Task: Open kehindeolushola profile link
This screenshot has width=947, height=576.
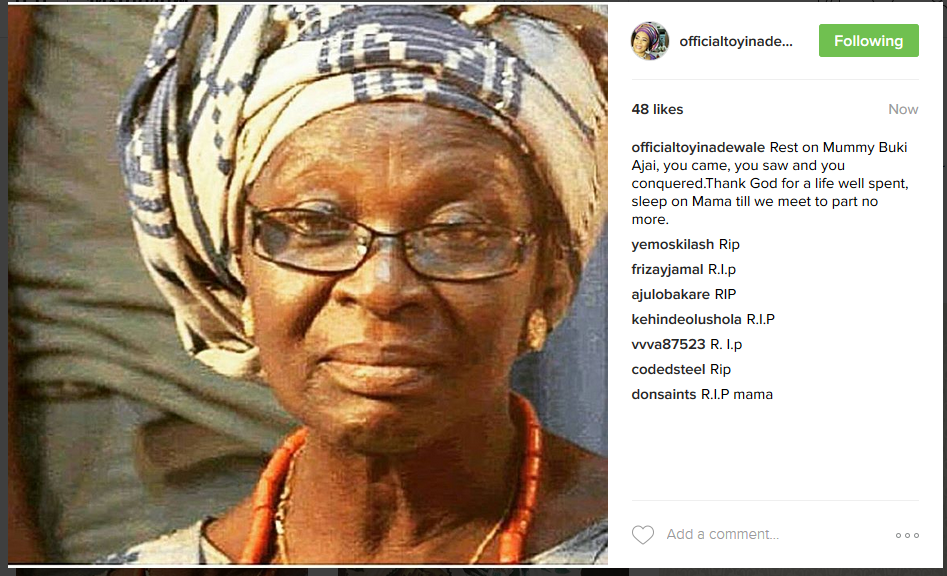Action: (x=686, y=319)
